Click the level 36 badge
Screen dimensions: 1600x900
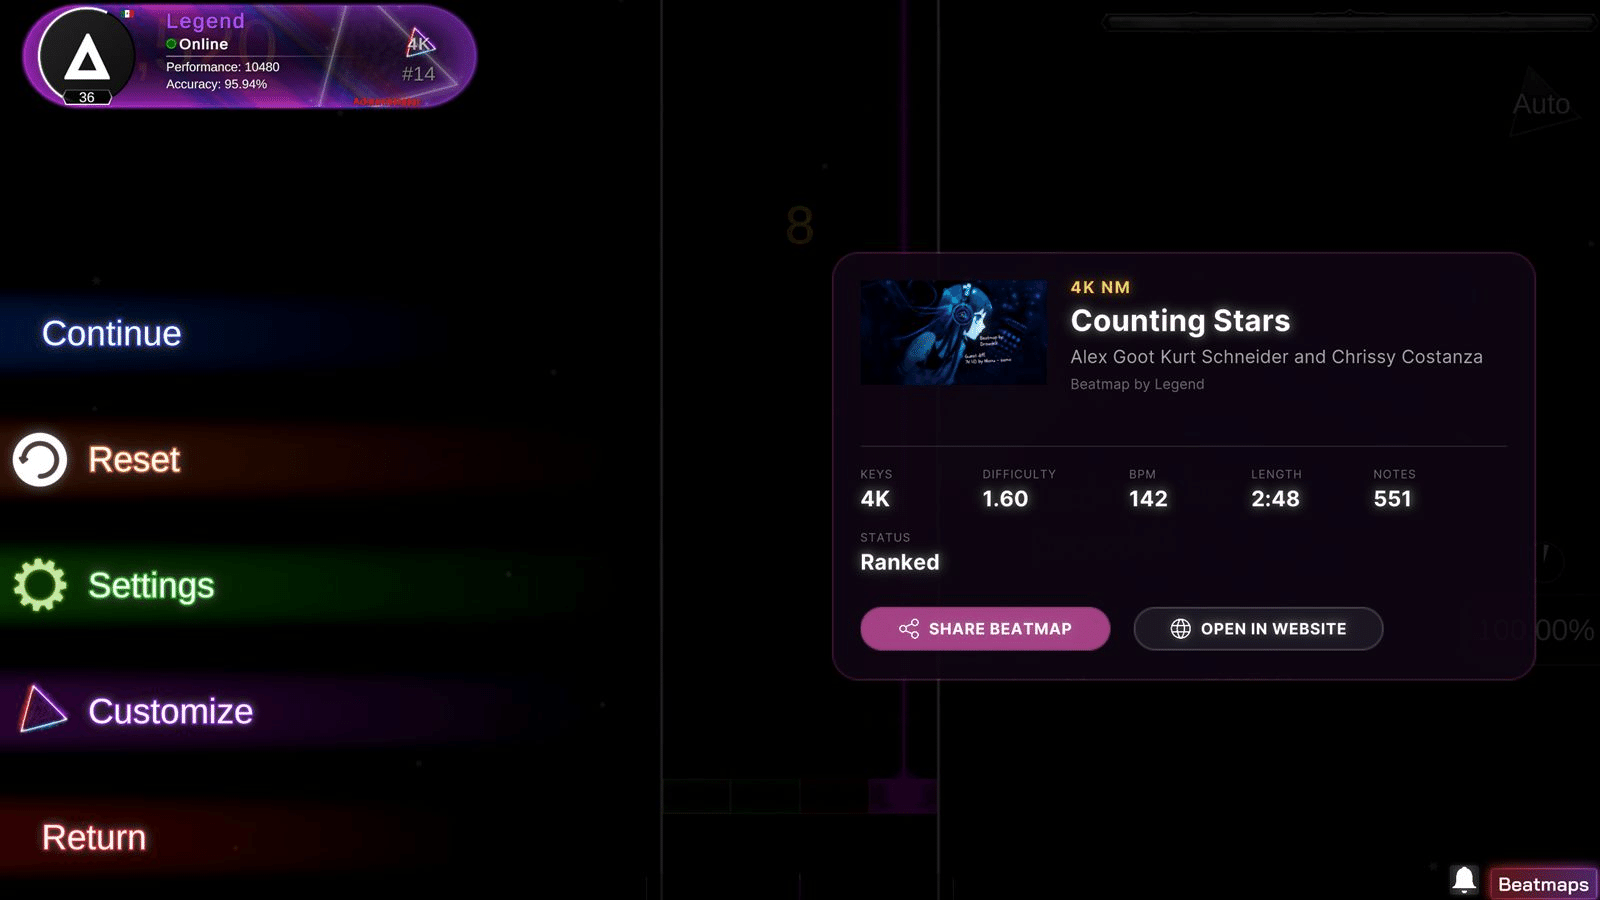coord(87,97)
